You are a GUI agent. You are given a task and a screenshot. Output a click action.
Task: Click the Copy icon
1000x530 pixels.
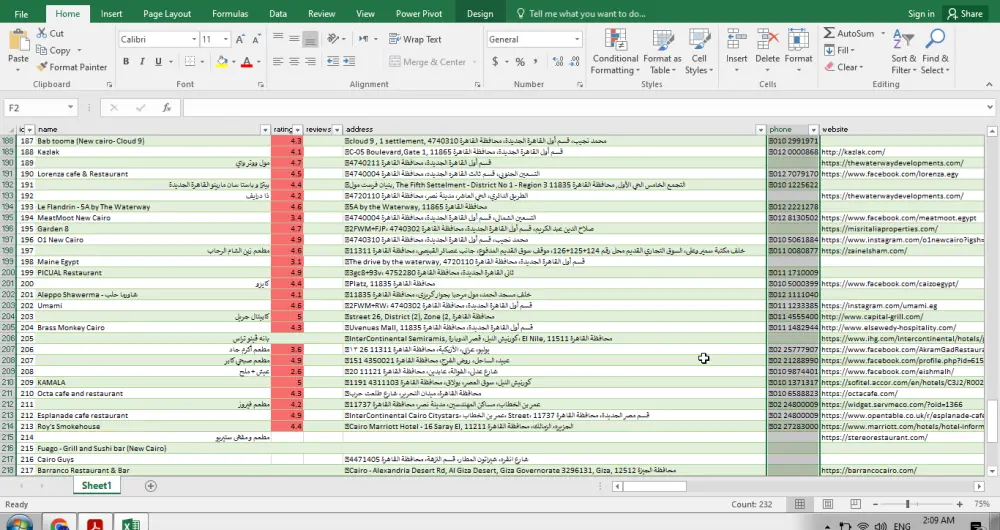pos(42,50)
